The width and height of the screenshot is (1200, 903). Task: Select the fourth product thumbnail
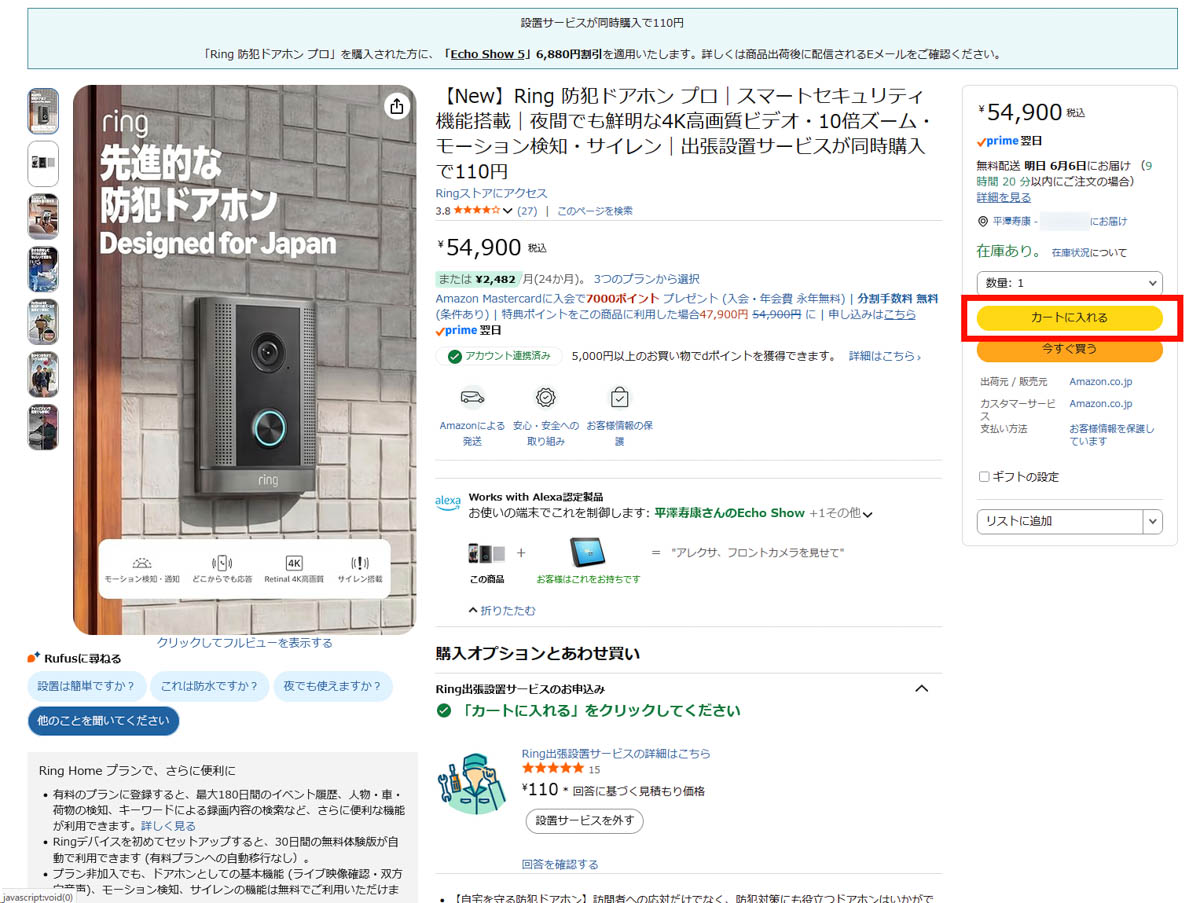pos(43,269)
